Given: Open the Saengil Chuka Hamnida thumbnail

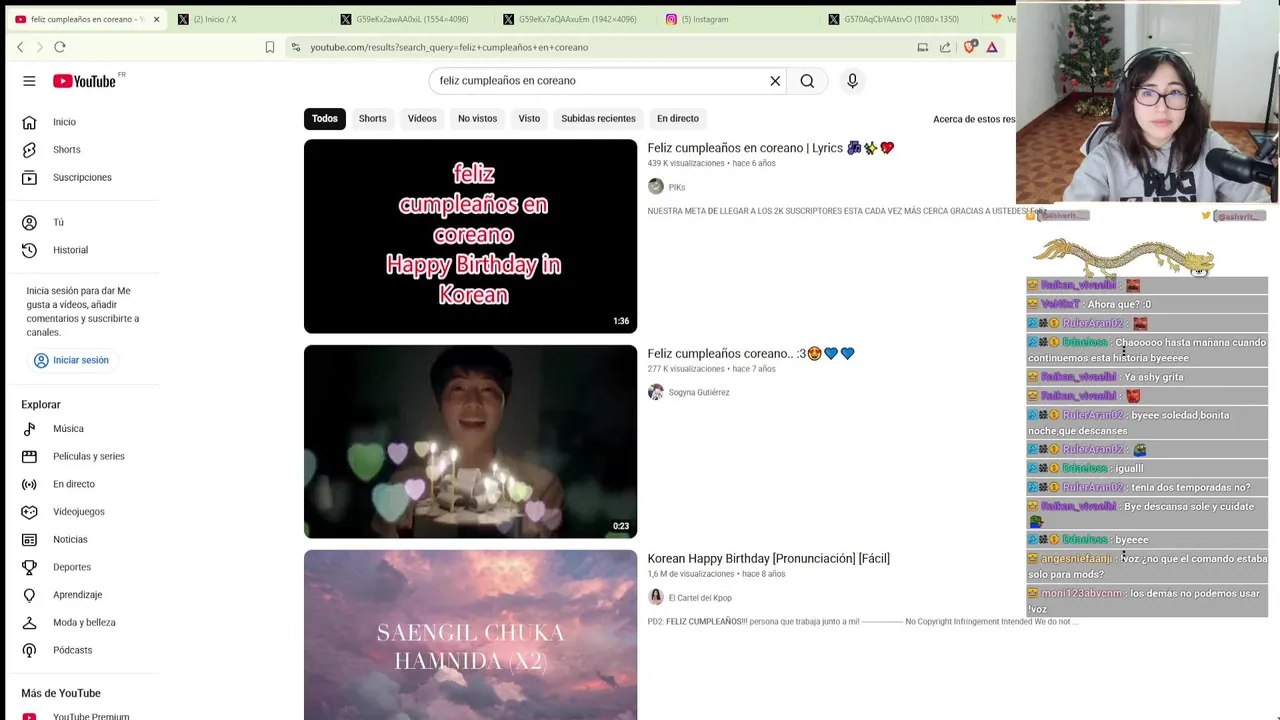Looking at the screenshot, I should [x=470, y=635].
